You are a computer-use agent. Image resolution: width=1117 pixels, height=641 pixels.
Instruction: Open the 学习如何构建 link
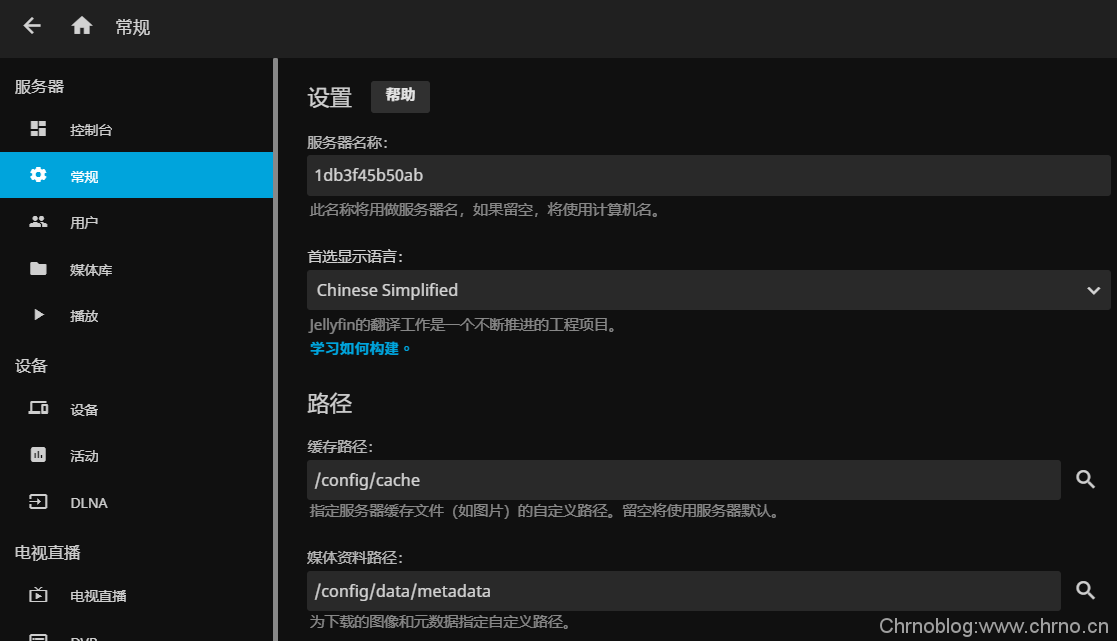tap(360, 349)
